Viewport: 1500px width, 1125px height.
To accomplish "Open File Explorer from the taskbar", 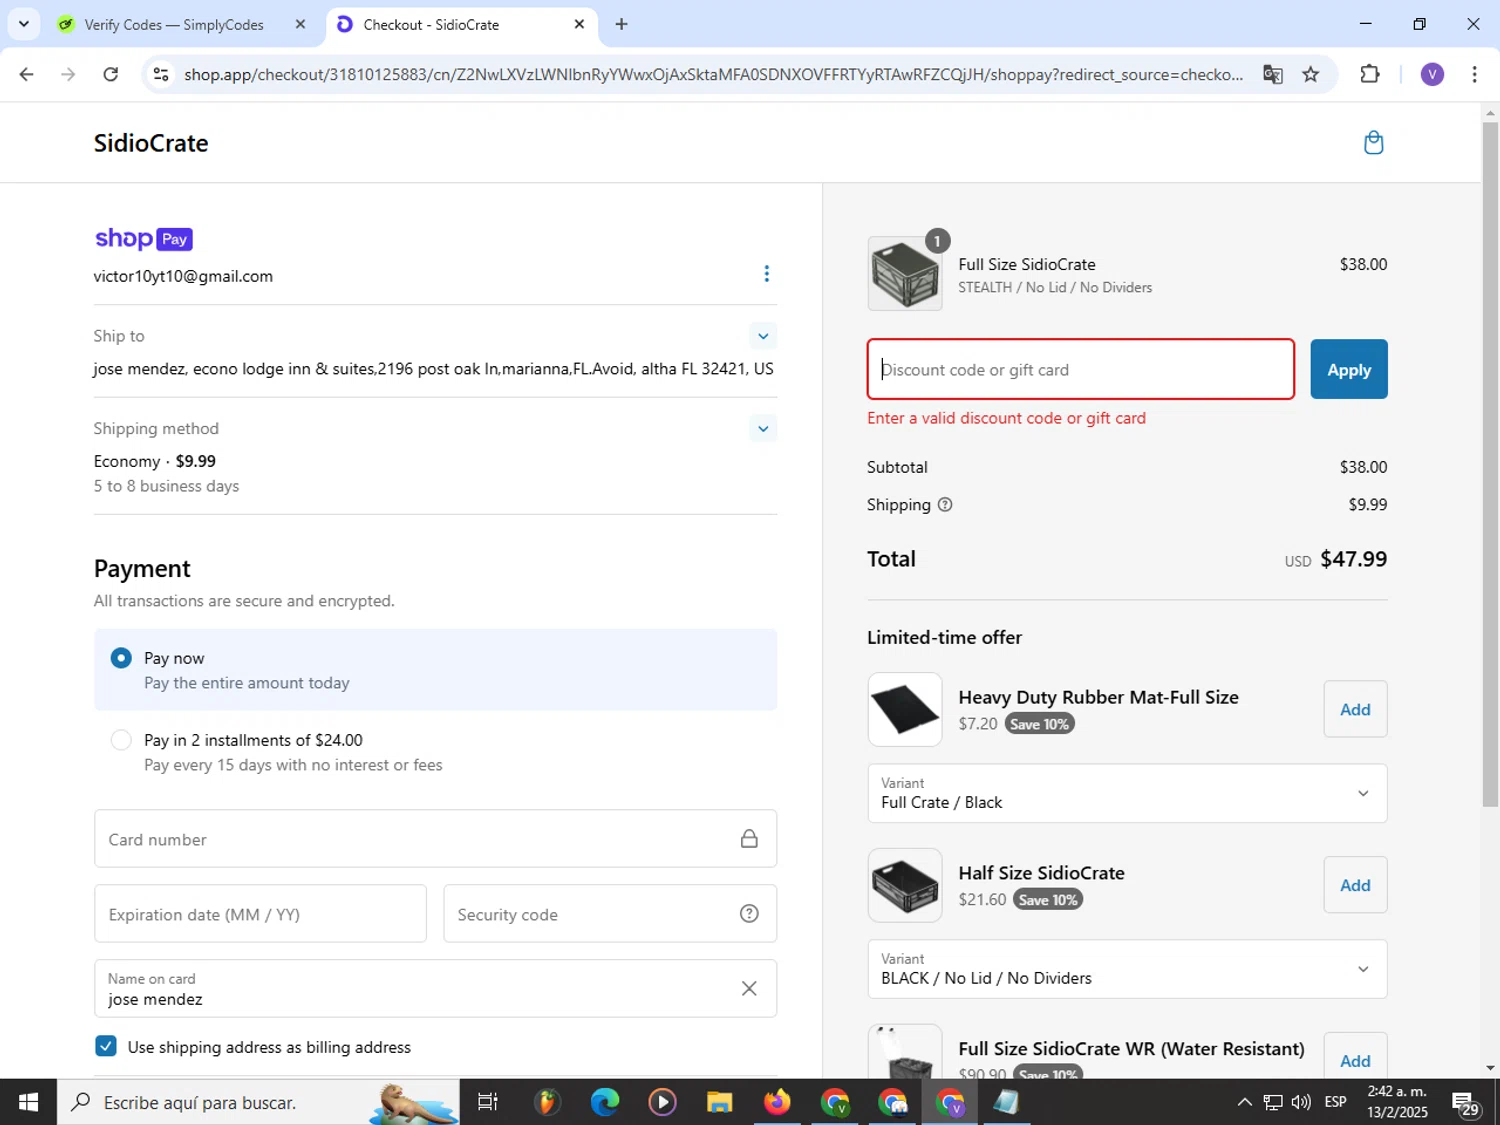I will (x=719, y=1102).
